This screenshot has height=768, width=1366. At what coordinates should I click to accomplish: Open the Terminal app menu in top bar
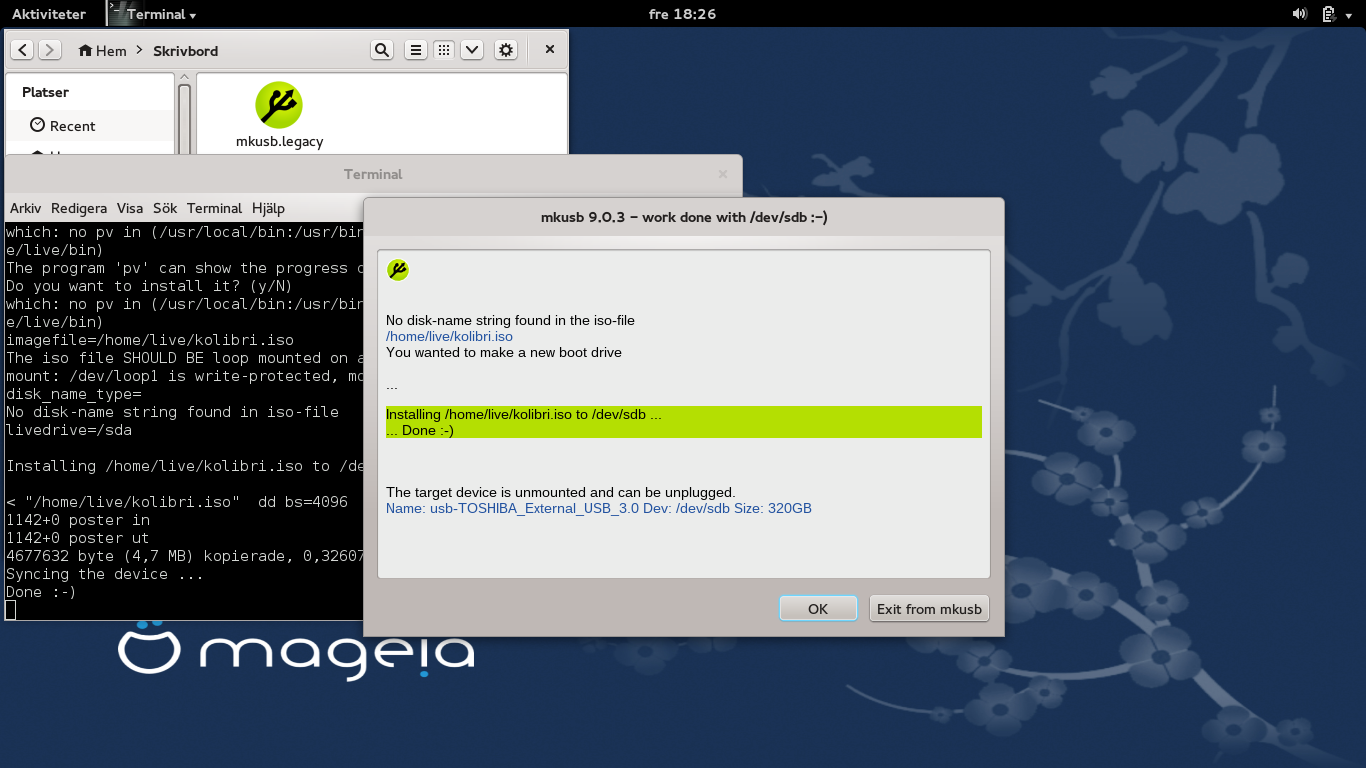tap(154, 14)
